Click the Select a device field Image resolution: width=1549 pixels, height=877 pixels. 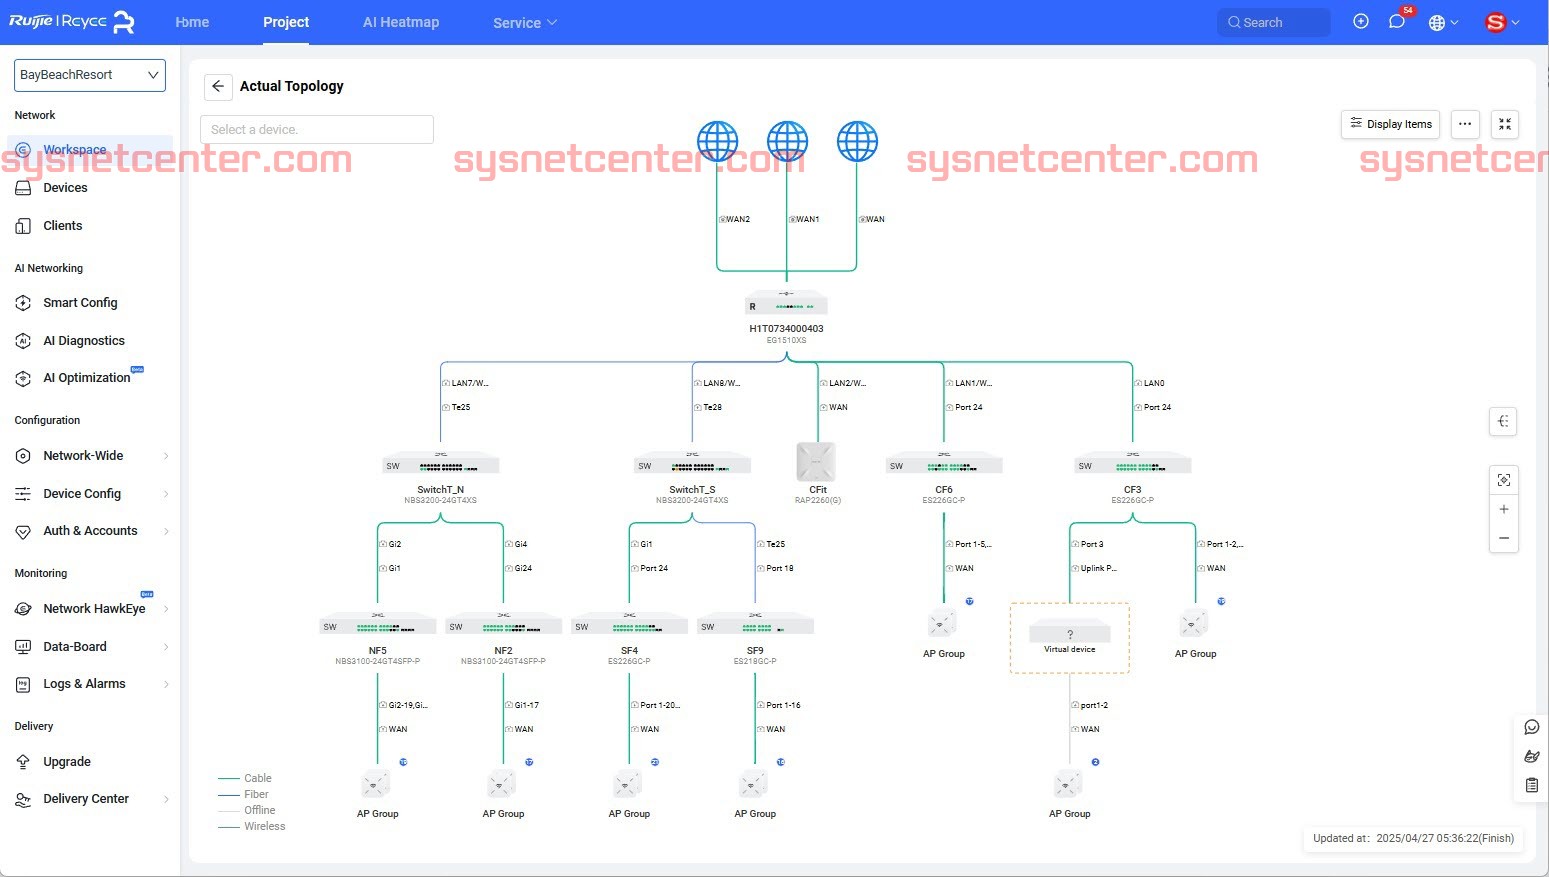(x=317, y=129)
